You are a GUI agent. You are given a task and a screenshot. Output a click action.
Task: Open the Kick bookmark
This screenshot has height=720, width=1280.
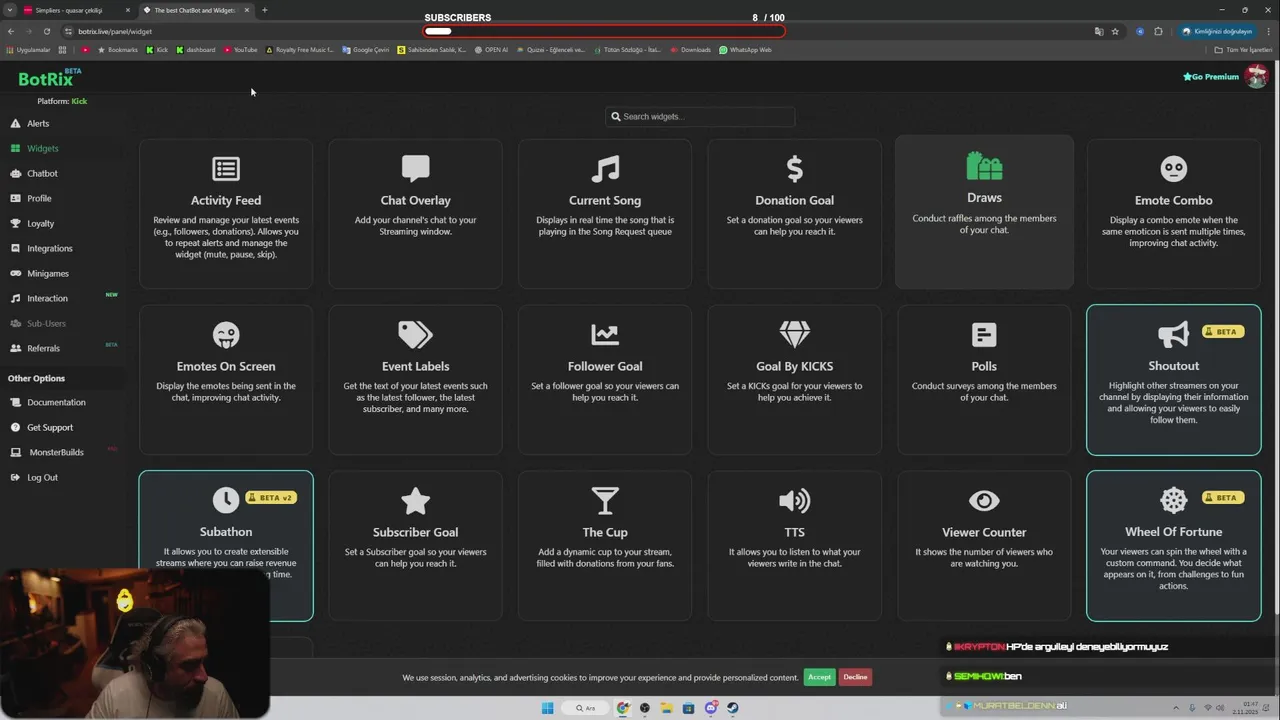point(158,50)
